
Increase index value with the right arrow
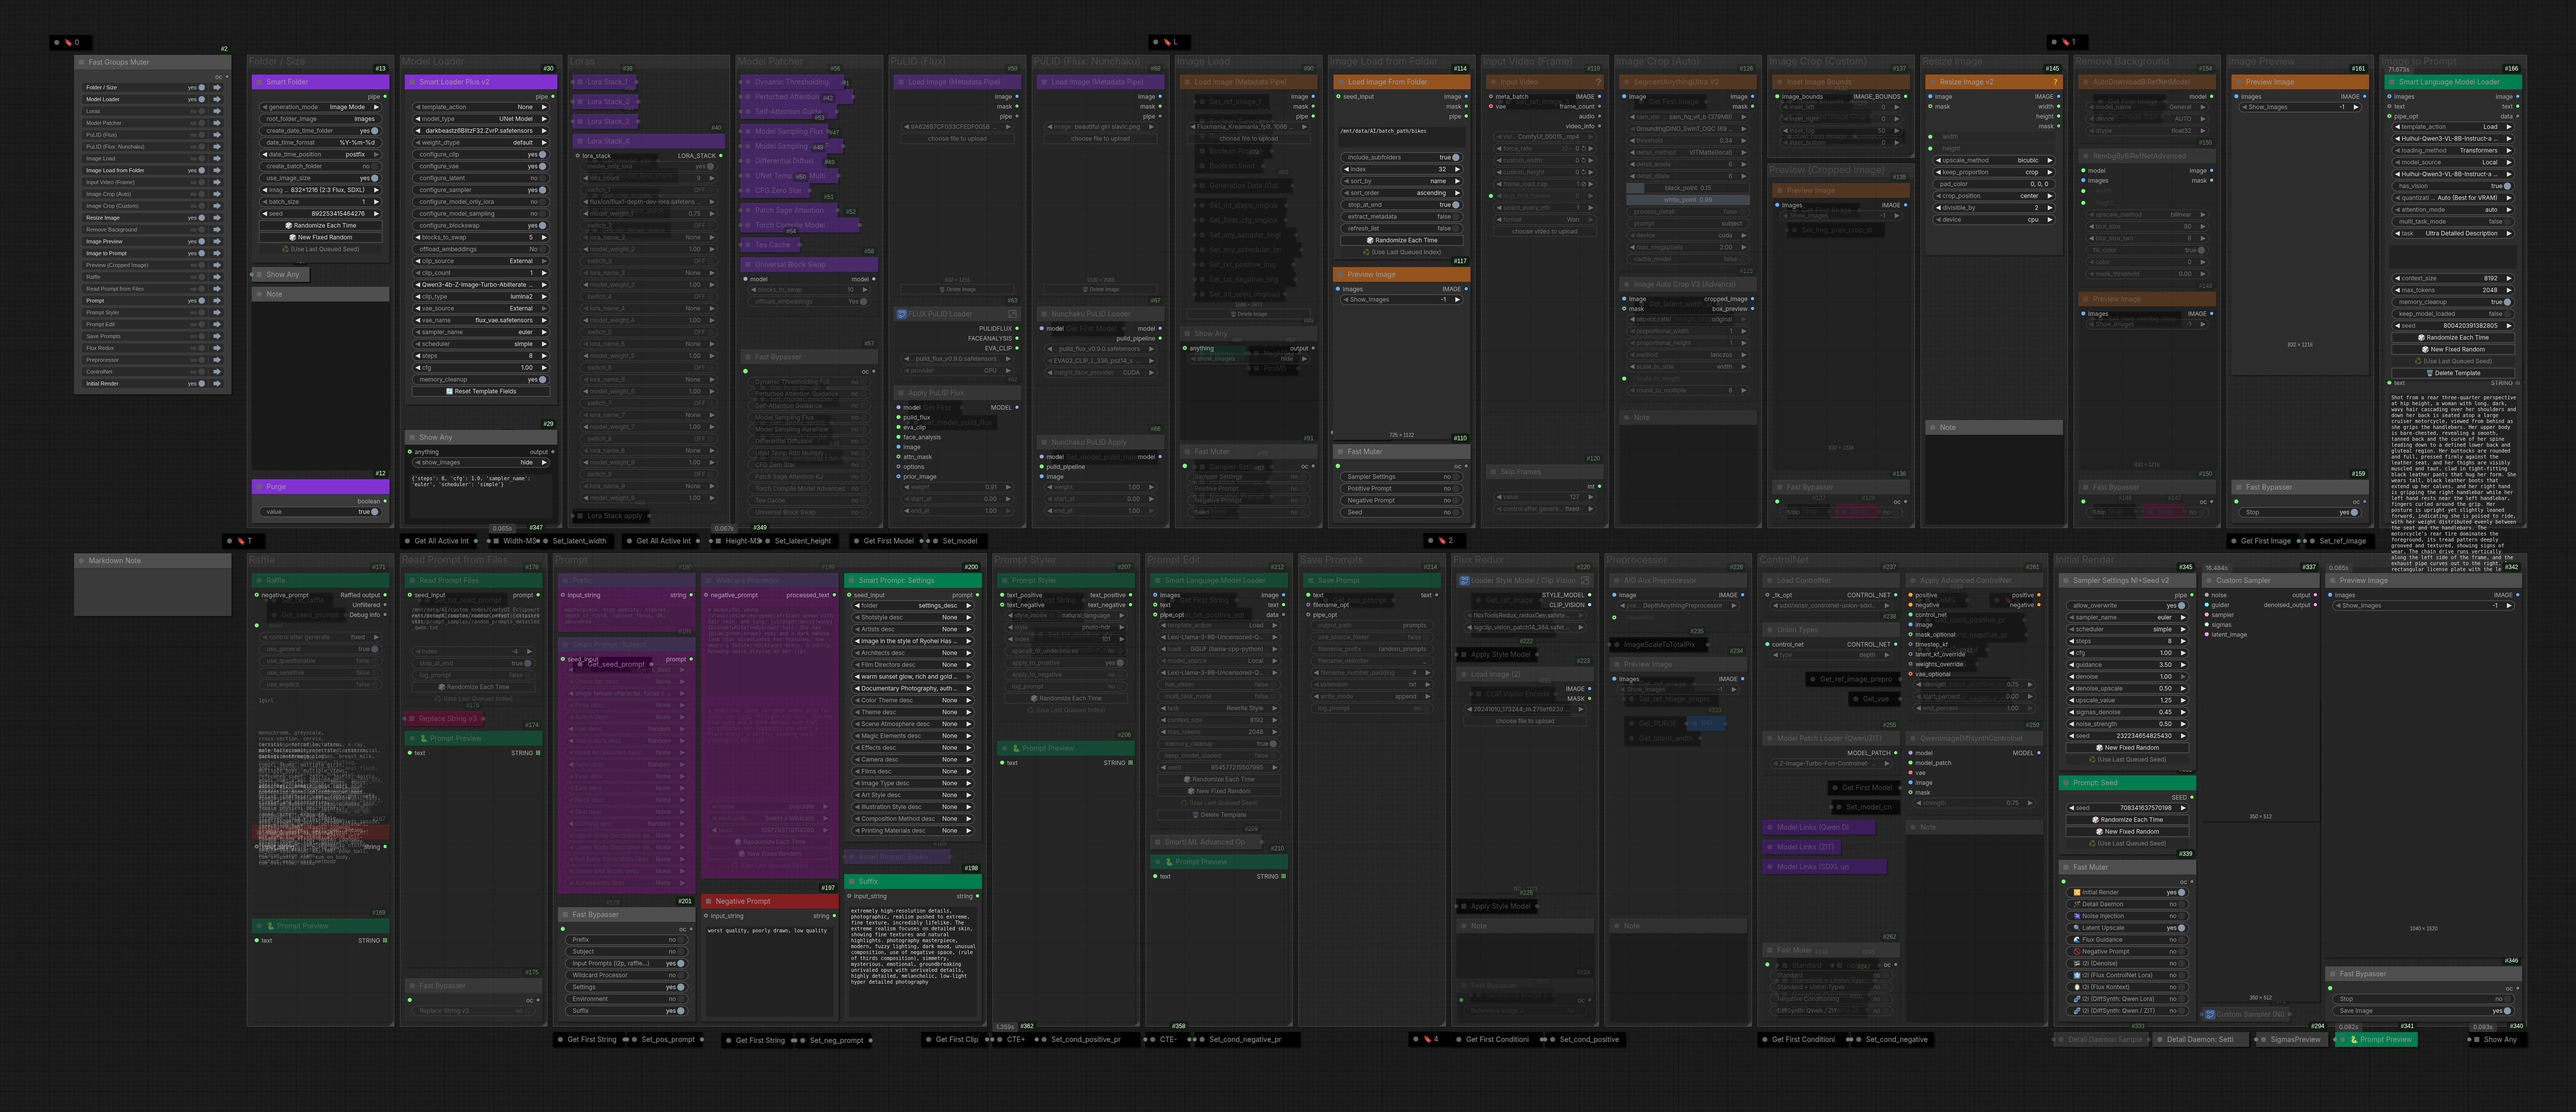tap(1457, 169)
